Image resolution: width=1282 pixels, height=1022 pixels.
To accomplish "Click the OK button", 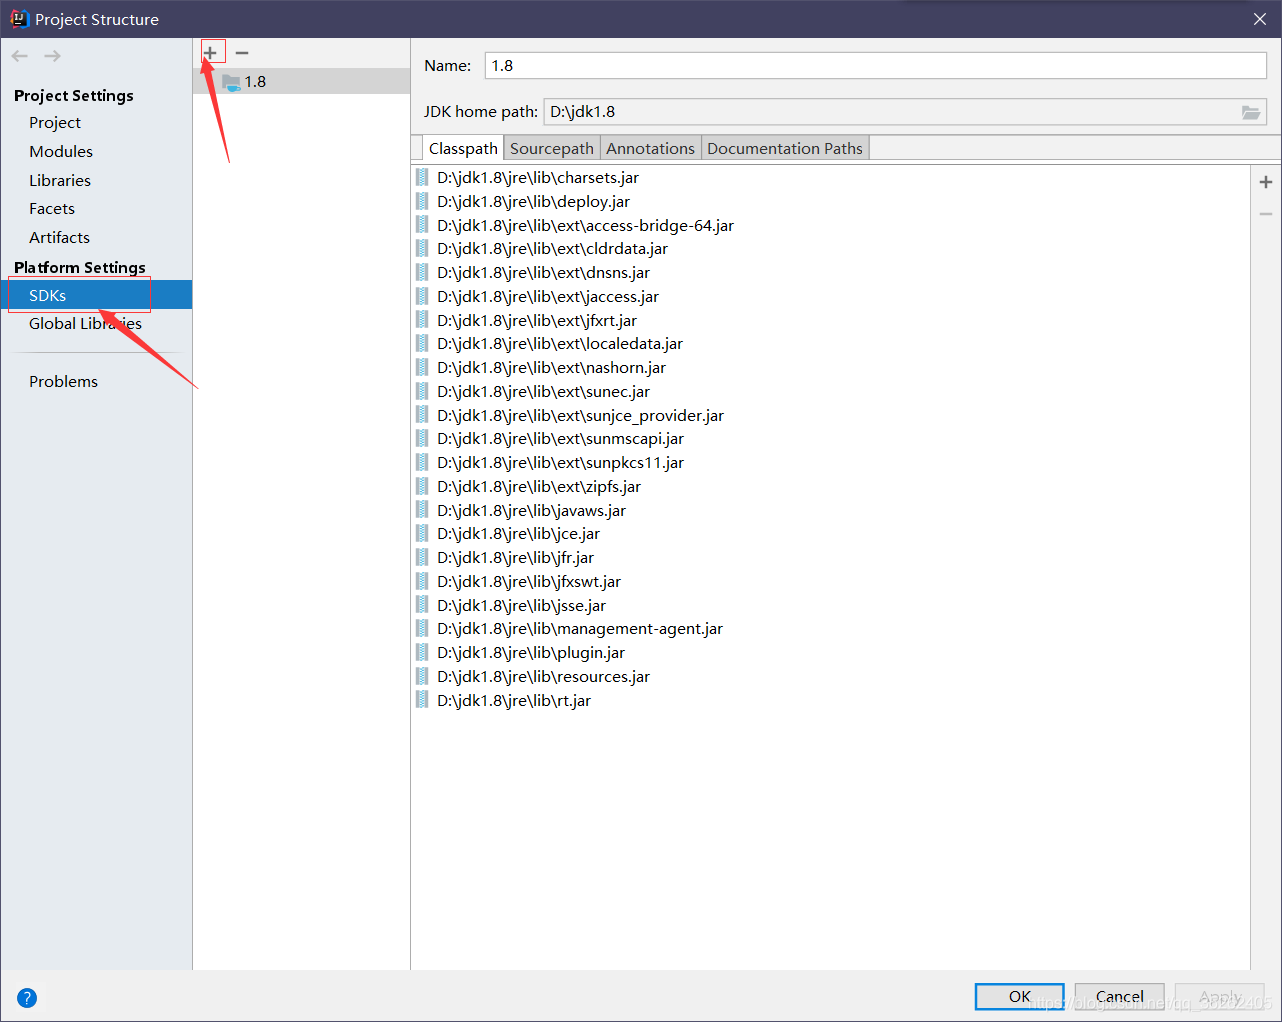I will [x=1019, y=996].
